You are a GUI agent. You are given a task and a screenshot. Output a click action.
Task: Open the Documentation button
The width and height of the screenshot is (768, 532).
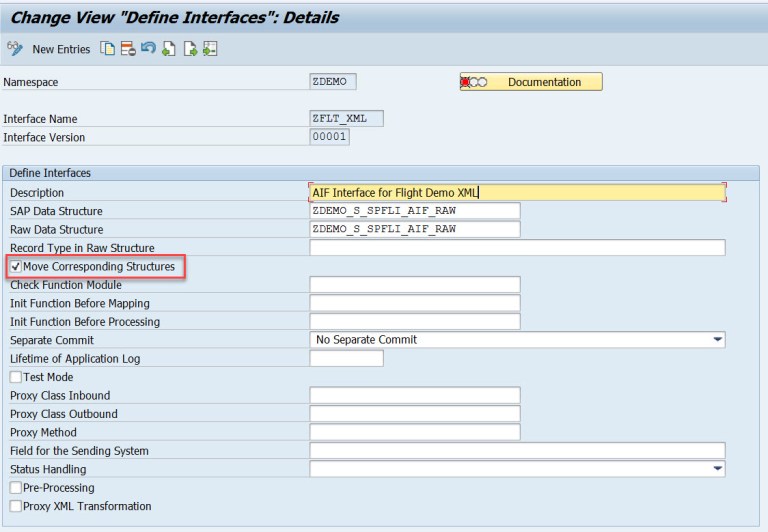click(531, 82)
